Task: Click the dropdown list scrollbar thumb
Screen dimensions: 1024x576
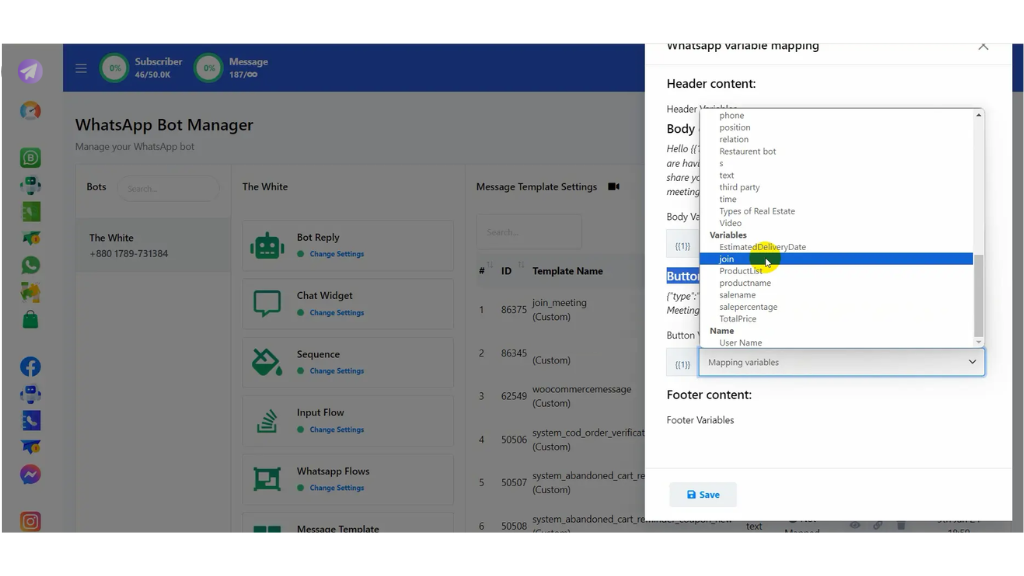Action: [978, 295]
